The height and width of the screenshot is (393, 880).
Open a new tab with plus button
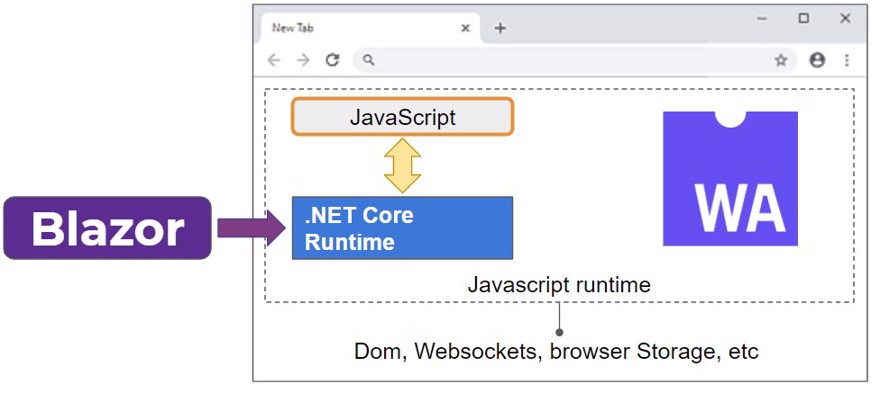tap(500, 28)
